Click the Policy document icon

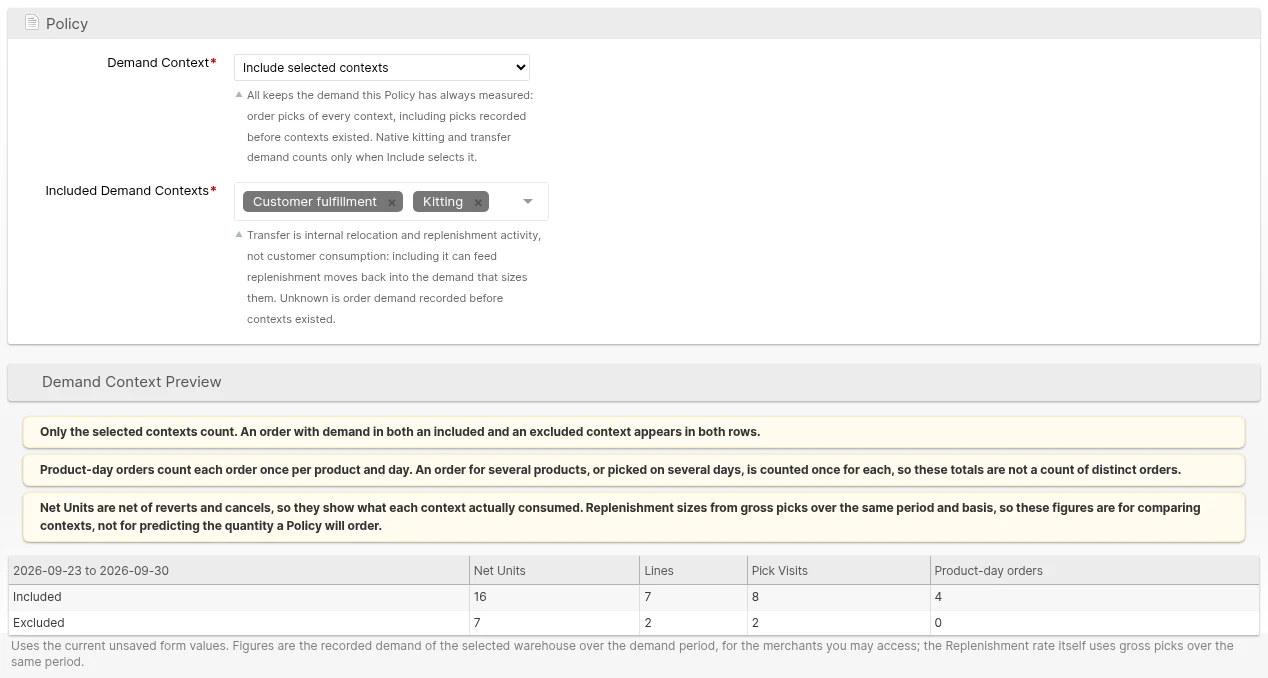coord(32,23)
